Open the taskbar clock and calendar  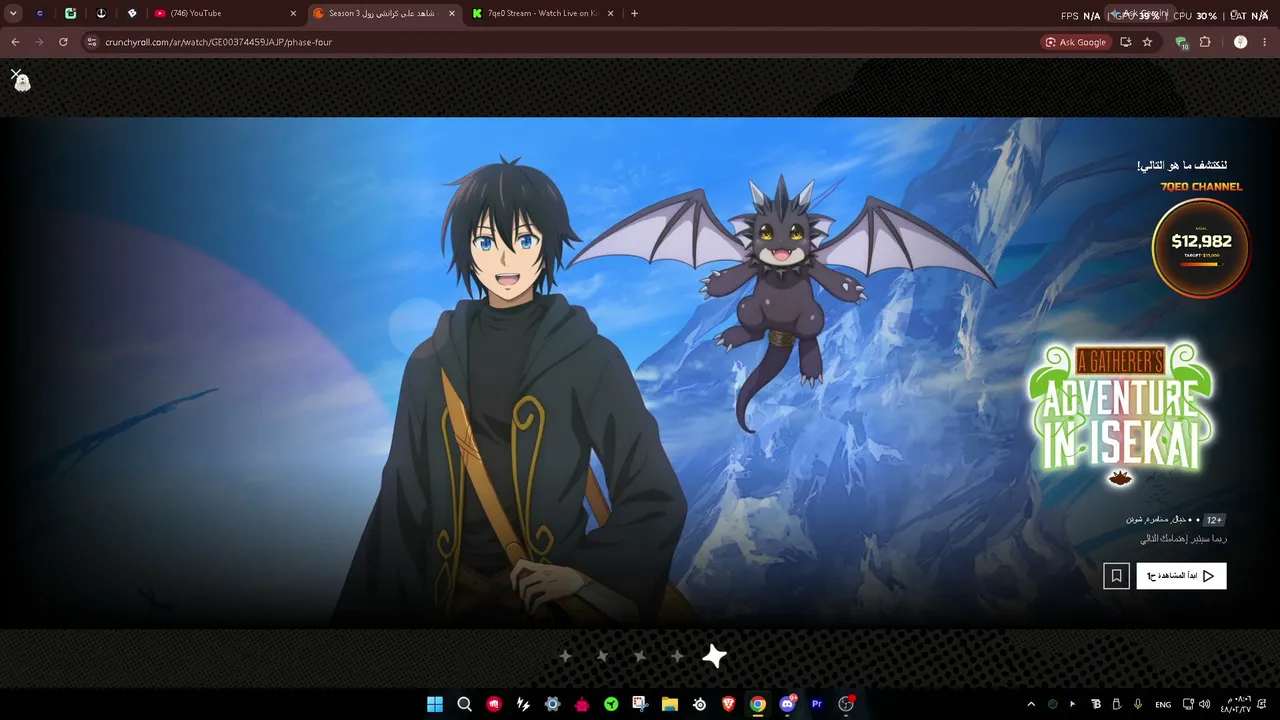(1237, 704)
